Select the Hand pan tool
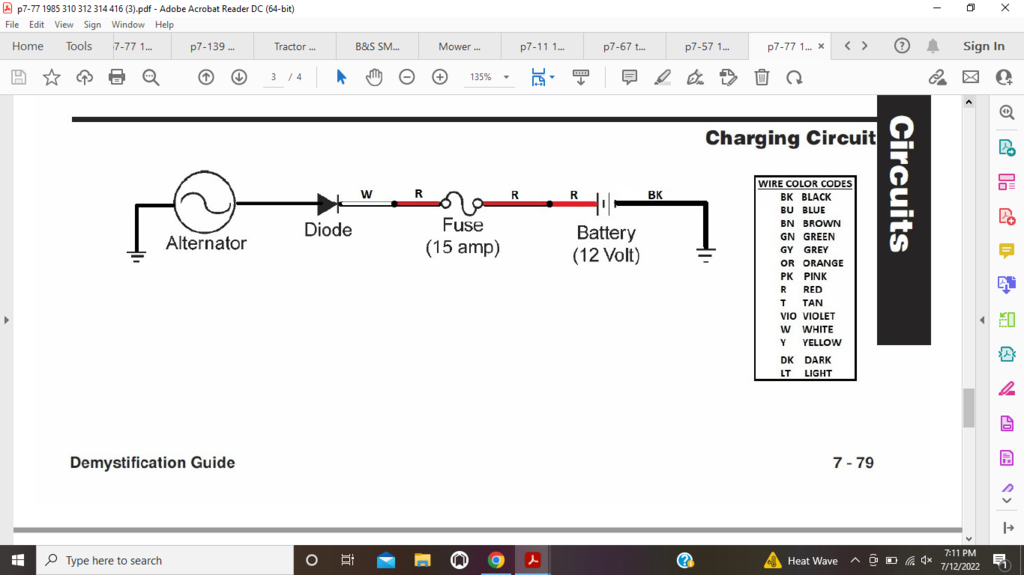This screenshot has height=575, width=1024. click(374, 77)
